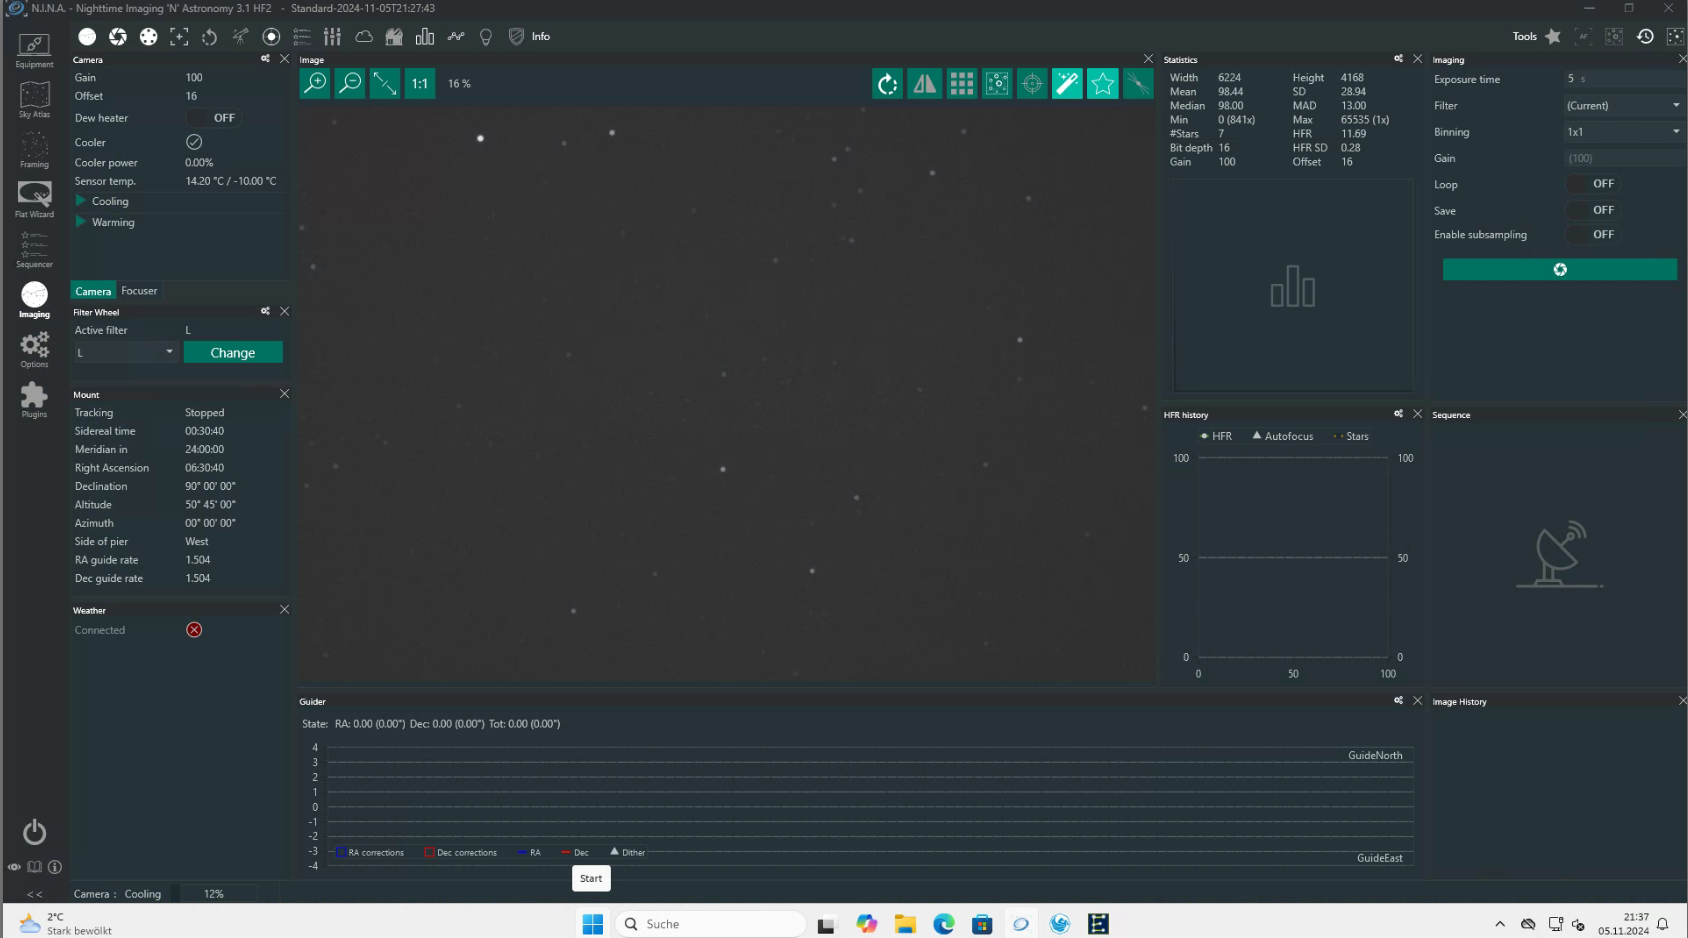Edit the Exposure time field

click(1624, 79)
